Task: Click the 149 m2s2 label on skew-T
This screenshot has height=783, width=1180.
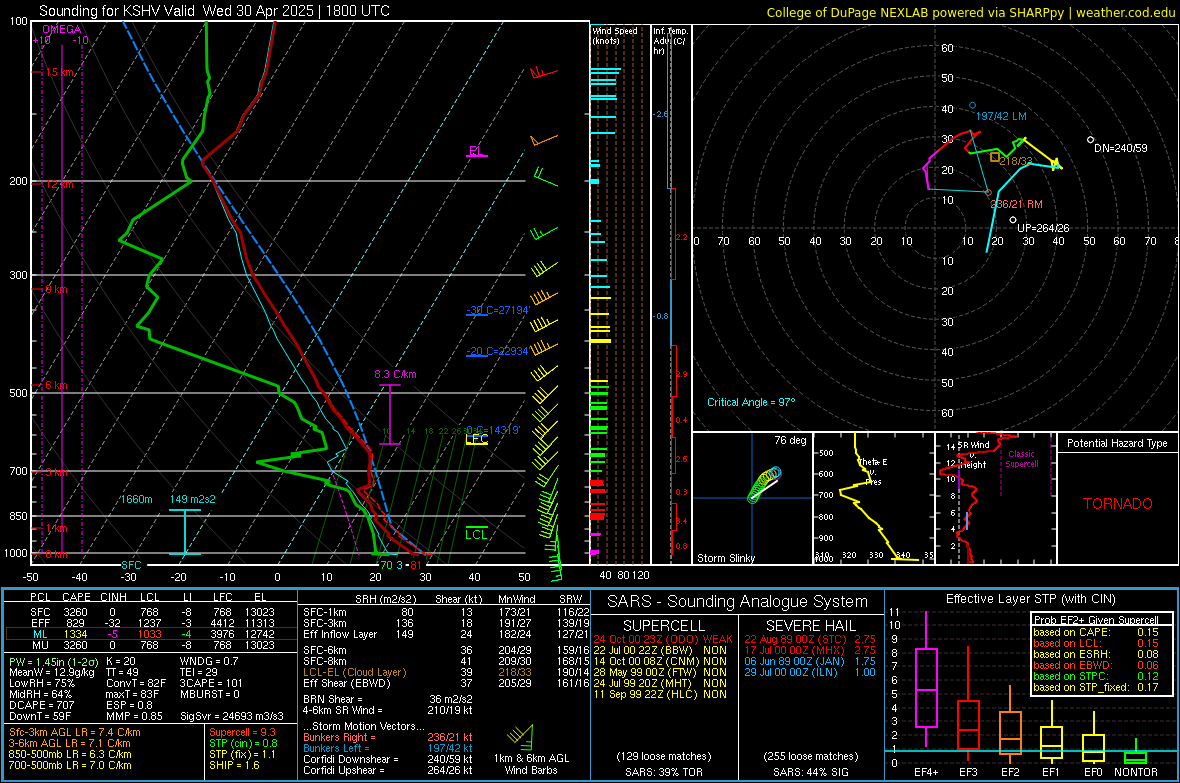Action: (193, 499)
